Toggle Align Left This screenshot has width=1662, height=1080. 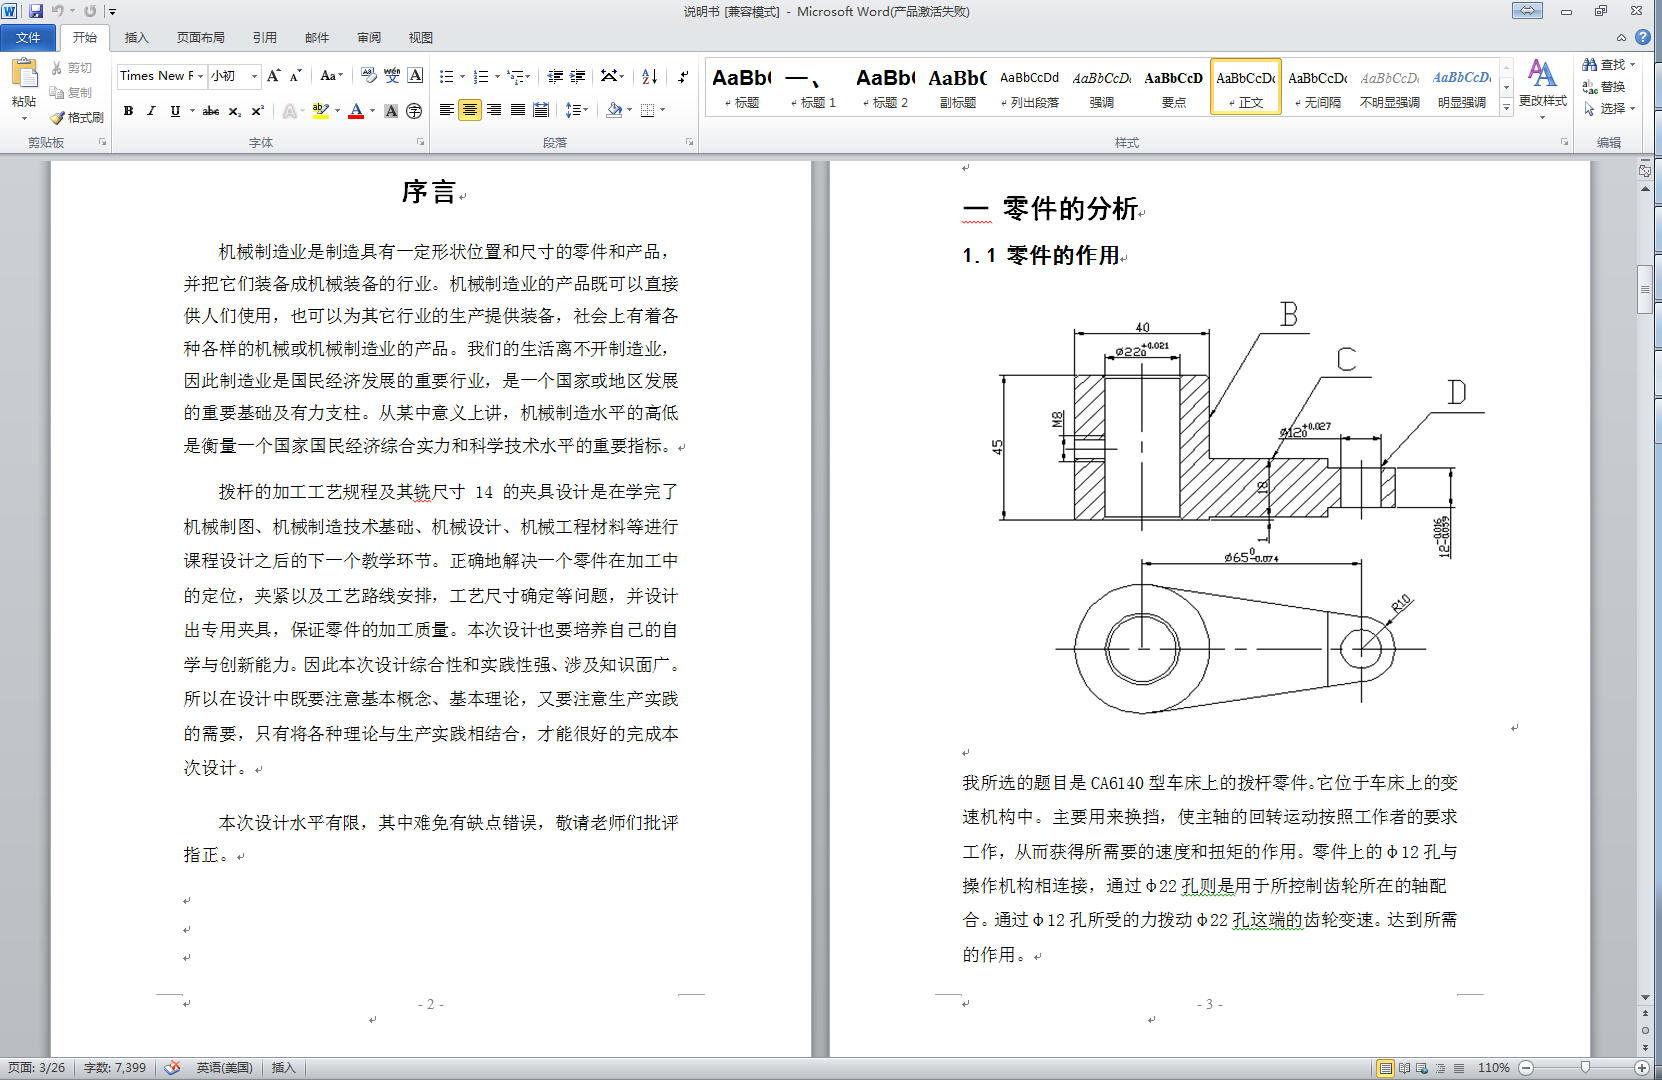(x=446, y=110)
